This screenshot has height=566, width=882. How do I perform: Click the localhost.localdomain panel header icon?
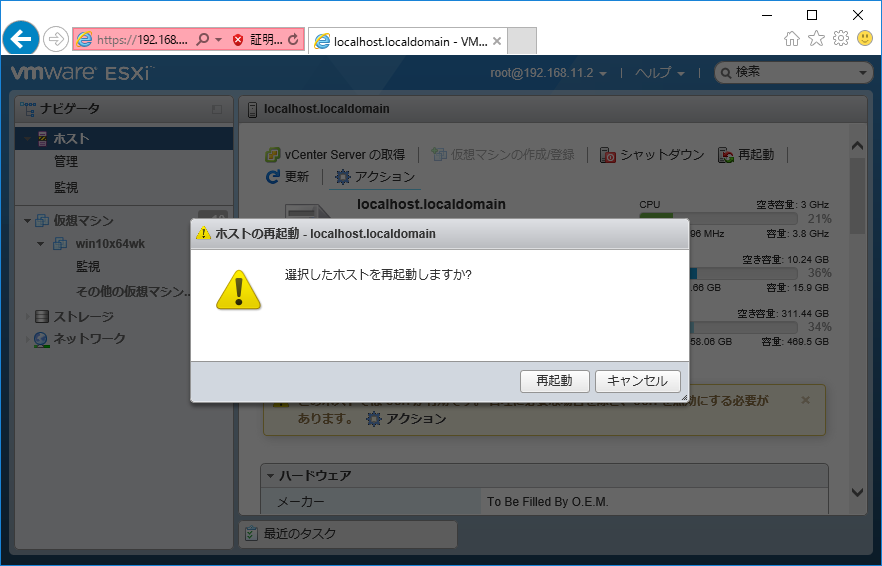coord(253,109)
